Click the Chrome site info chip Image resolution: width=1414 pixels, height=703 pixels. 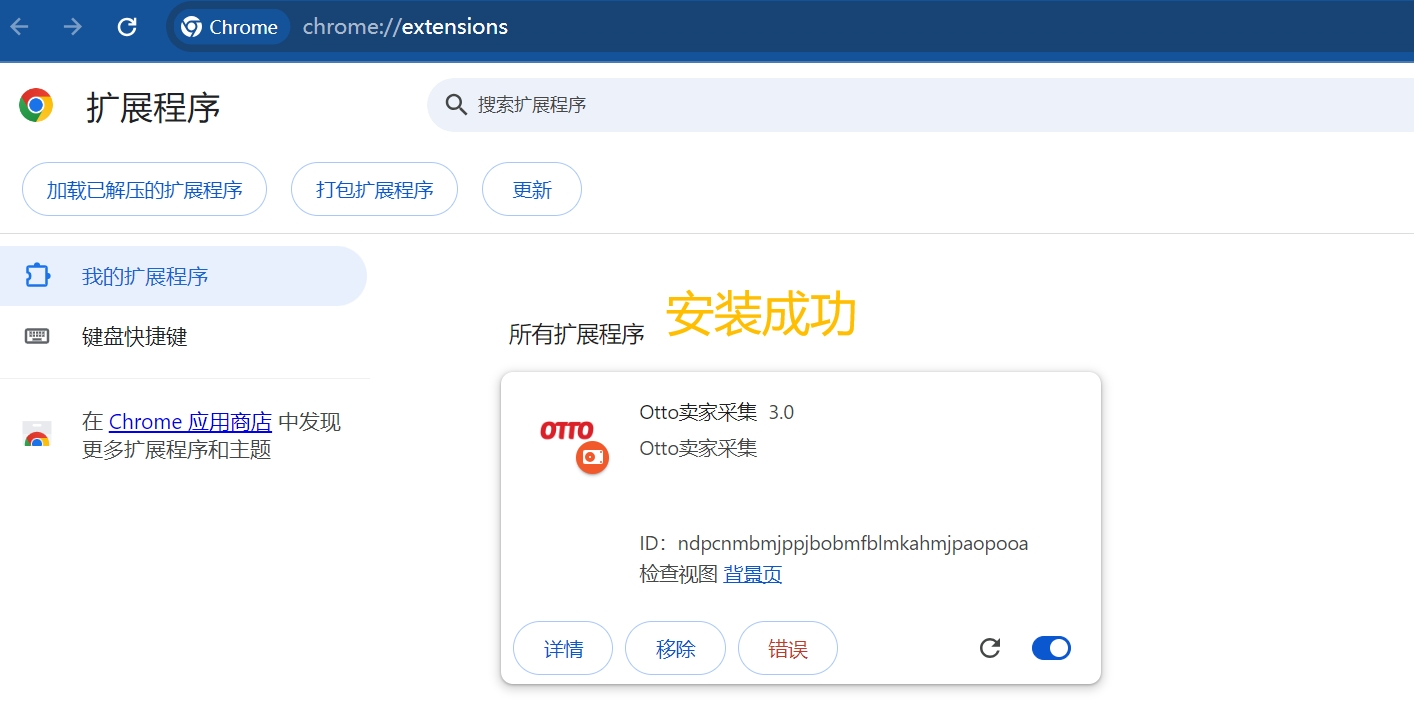tap(232, 27)
